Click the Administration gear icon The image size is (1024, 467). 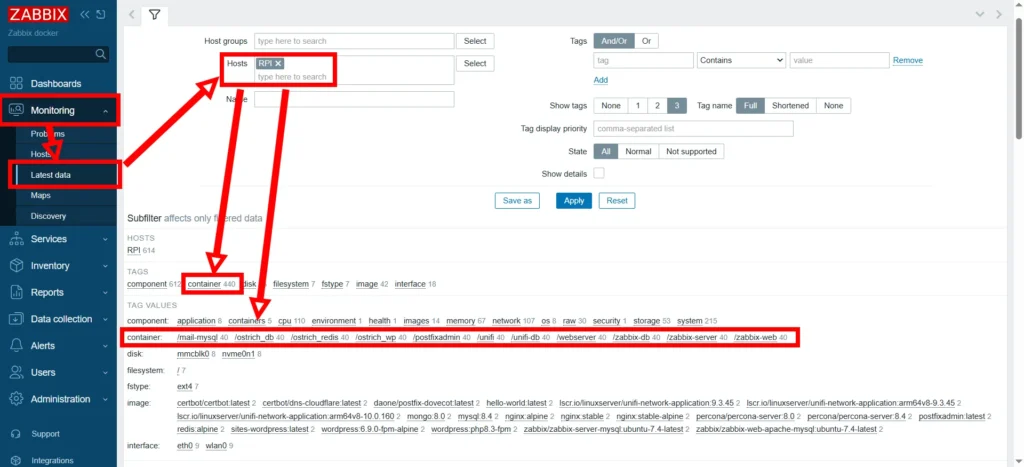click(15, 399)
